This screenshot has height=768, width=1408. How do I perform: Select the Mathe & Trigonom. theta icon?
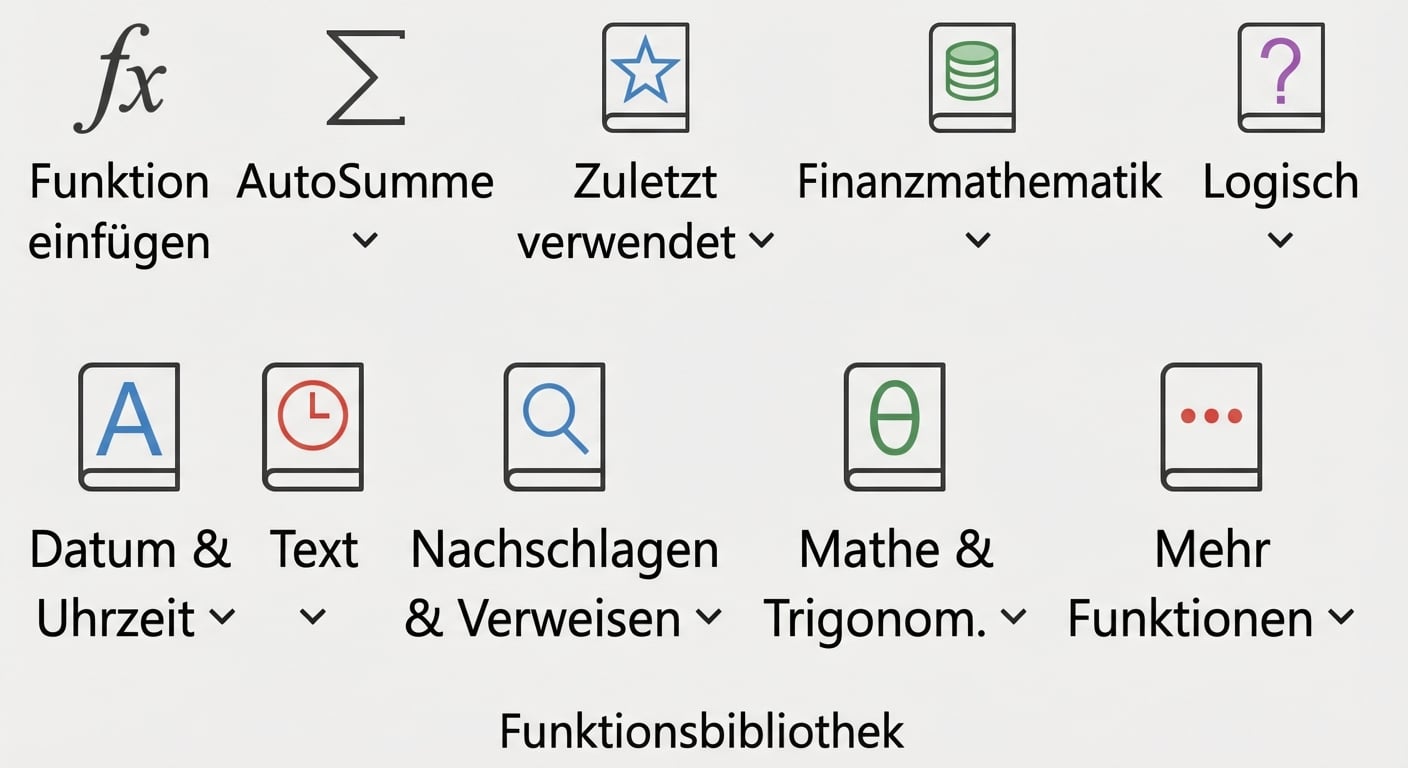(894, 425)
